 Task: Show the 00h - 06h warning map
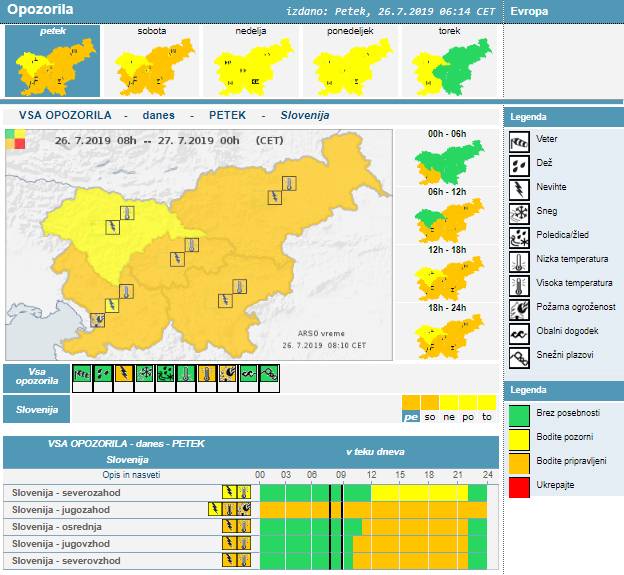tap(448, 163)
